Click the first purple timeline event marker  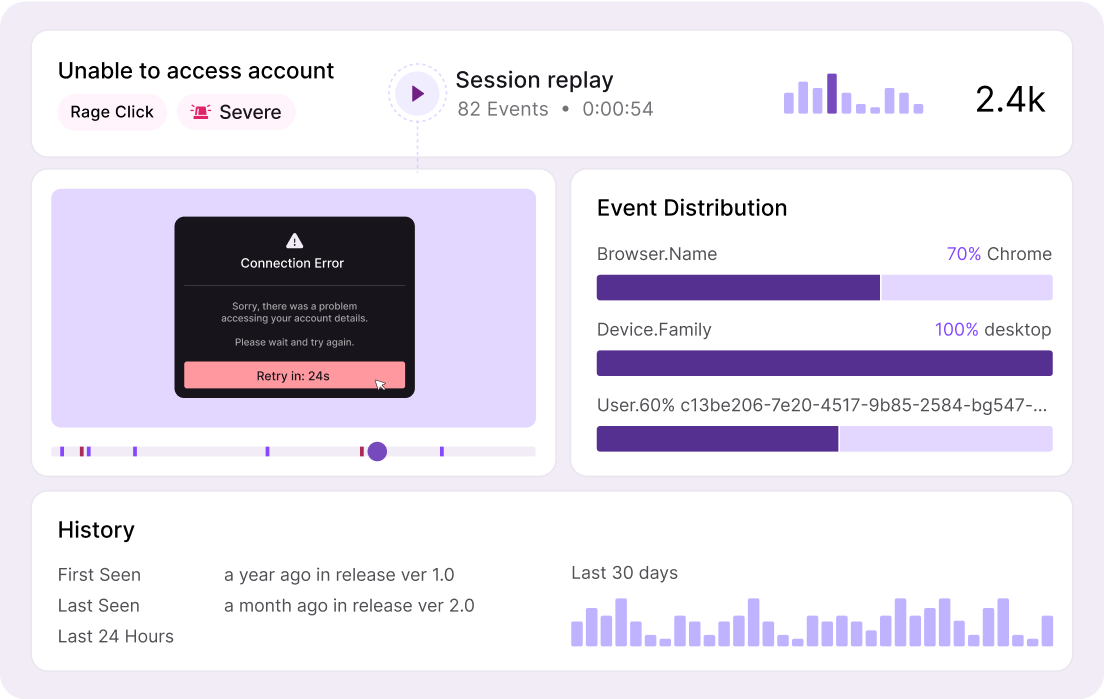[x=62, y=452]
